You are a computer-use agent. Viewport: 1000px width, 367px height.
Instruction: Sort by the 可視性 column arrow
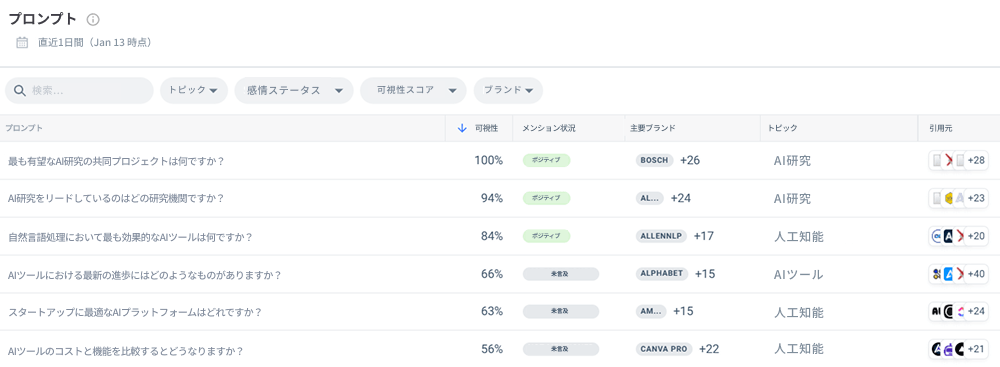pos(463,128)
